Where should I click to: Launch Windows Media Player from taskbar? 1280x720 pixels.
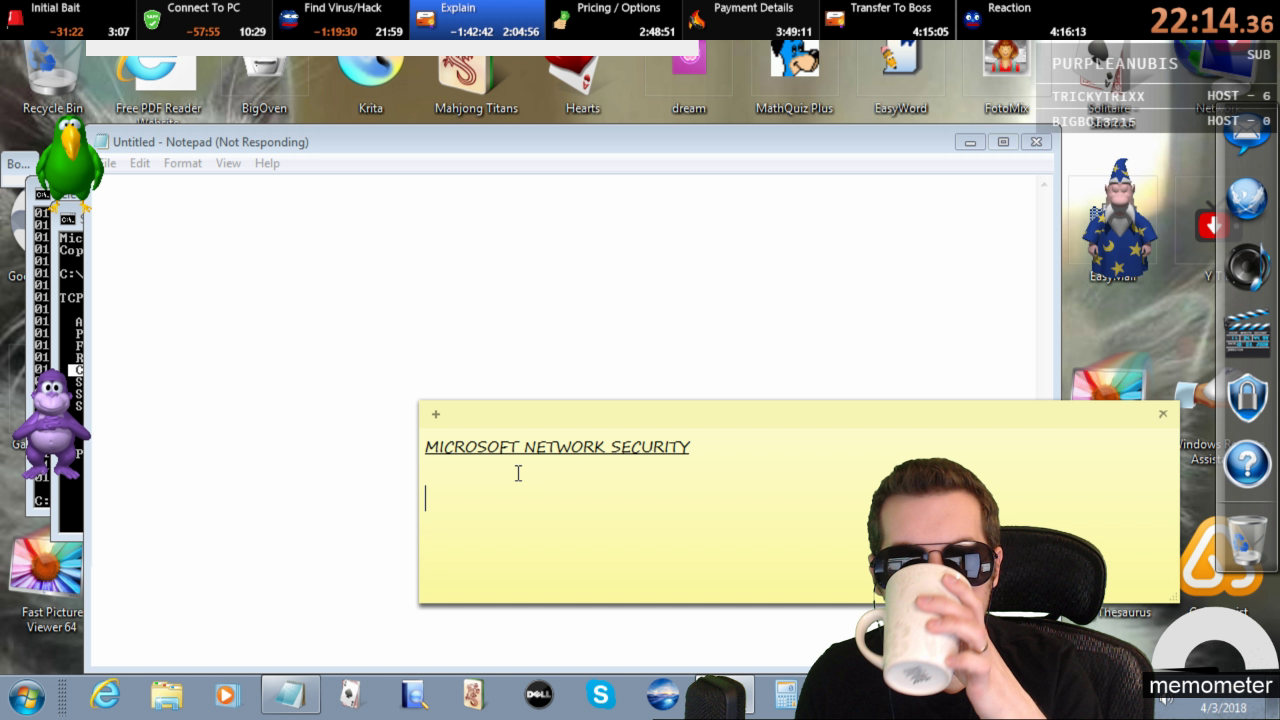tap(227, 694)
